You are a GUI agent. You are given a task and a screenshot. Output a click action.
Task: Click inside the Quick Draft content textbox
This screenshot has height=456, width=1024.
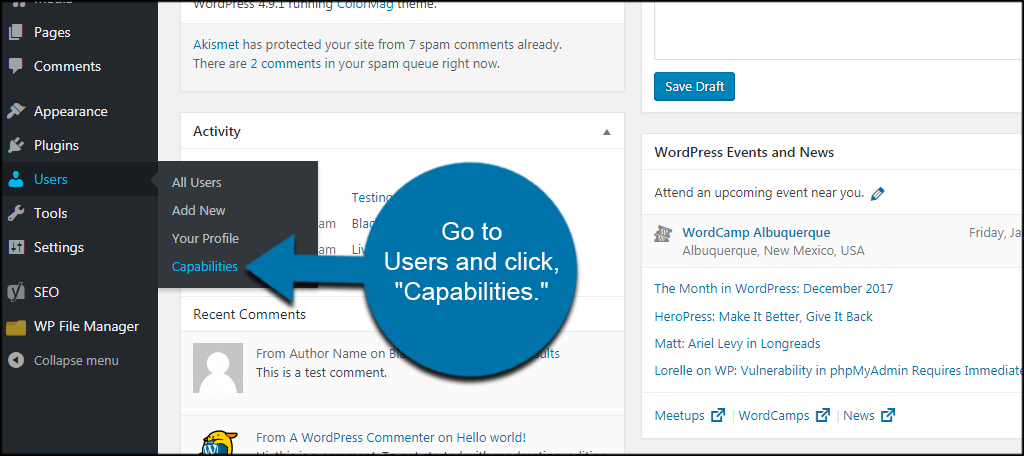(x=839, y=29)
